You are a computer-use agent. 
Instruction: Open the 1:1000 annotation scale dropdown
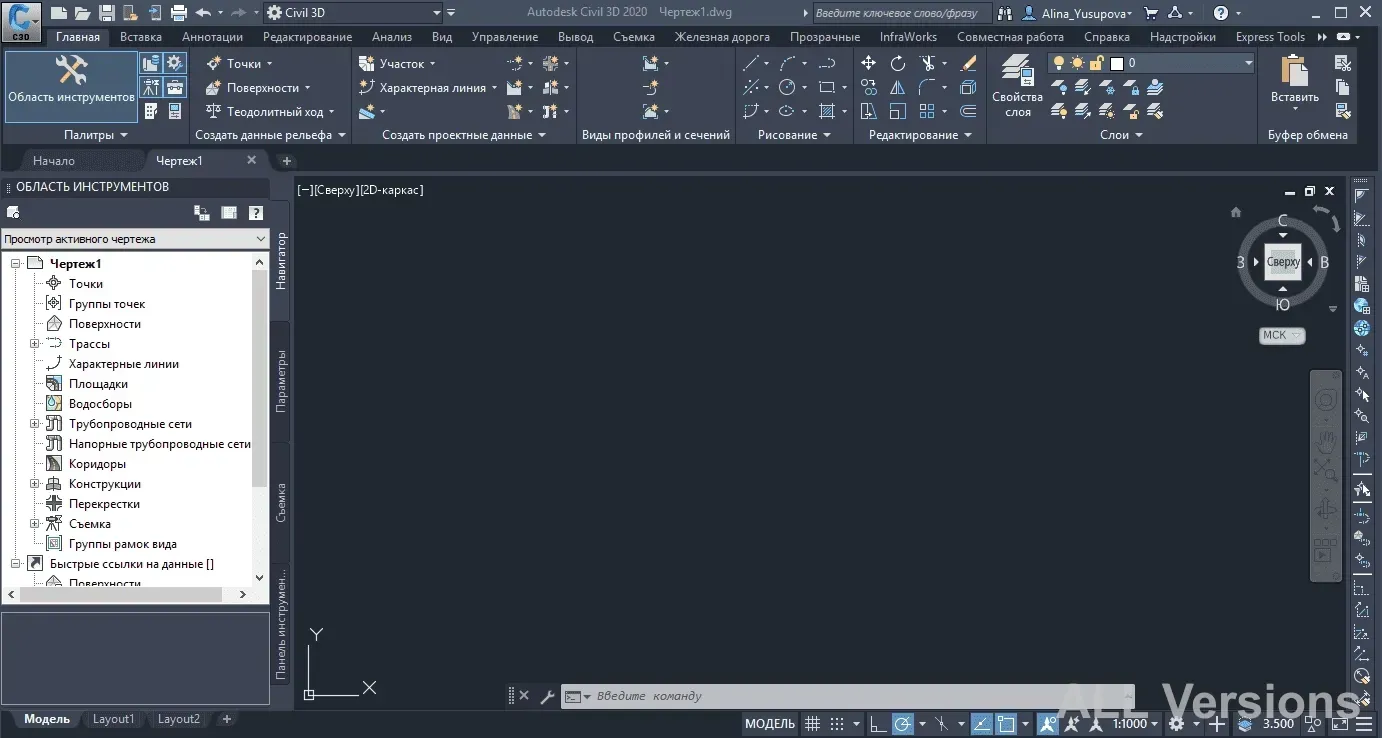pyautogui.click(x=1135, y=723)
